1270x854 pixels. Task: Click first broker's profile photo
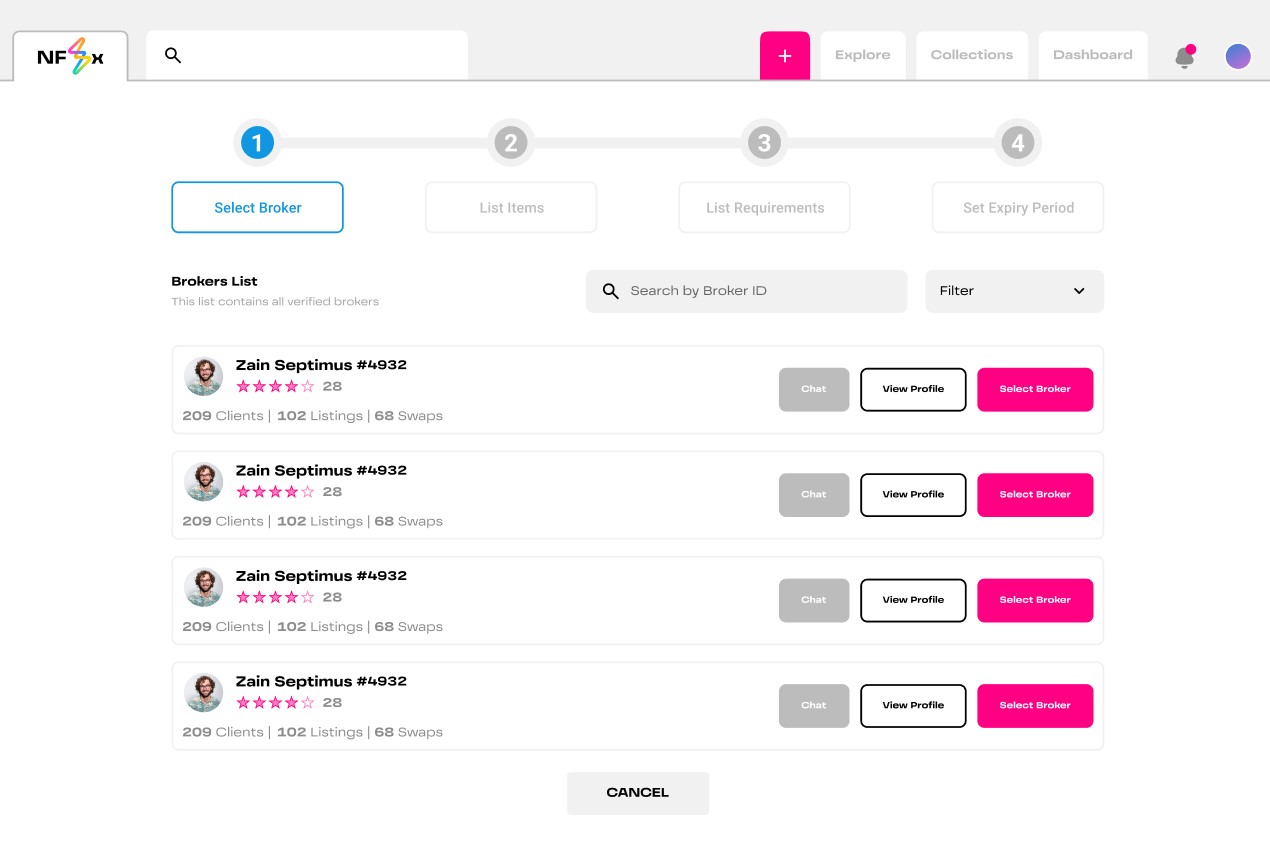pyautogui.click(x=204, y=377)
